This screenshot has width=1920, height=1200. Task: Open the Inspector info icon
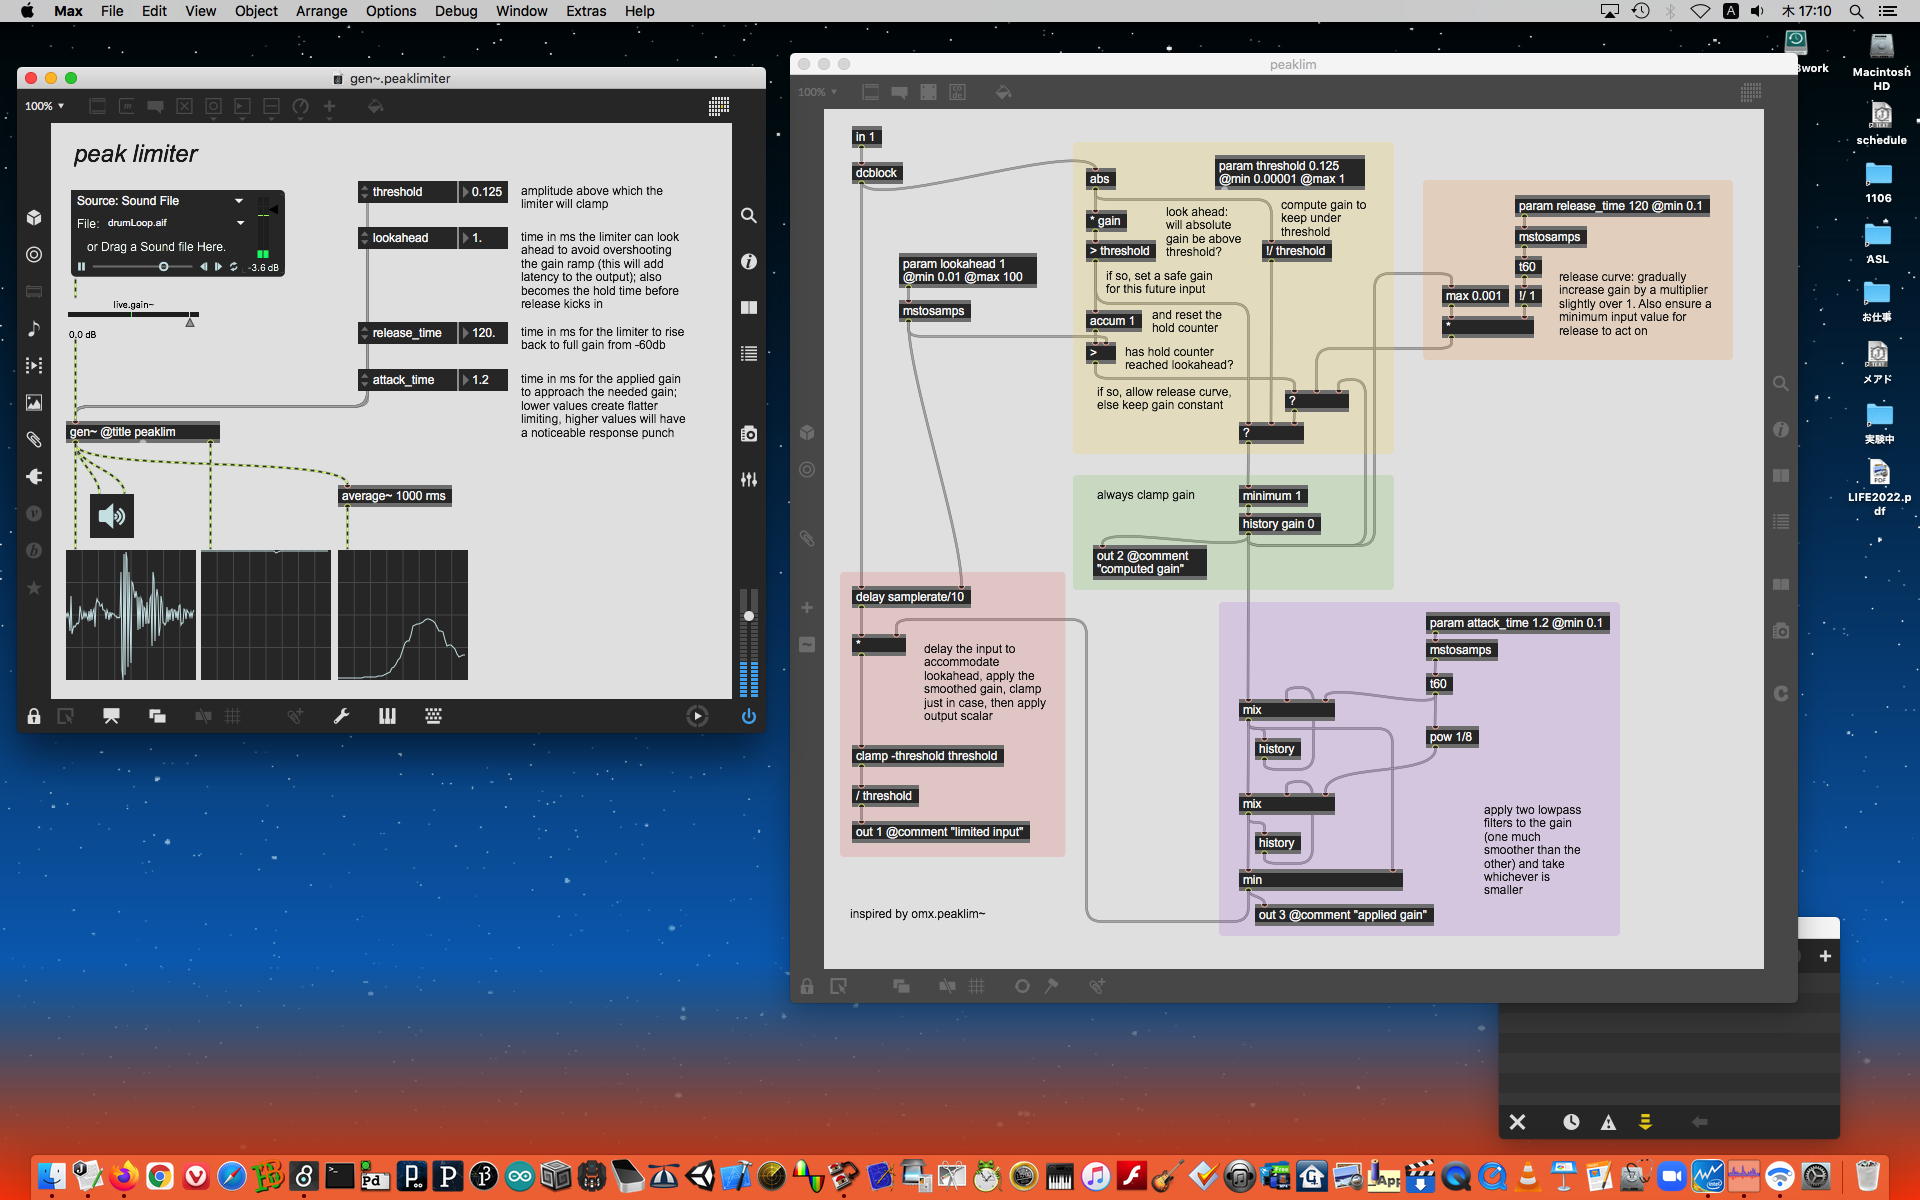click(748, 261)
